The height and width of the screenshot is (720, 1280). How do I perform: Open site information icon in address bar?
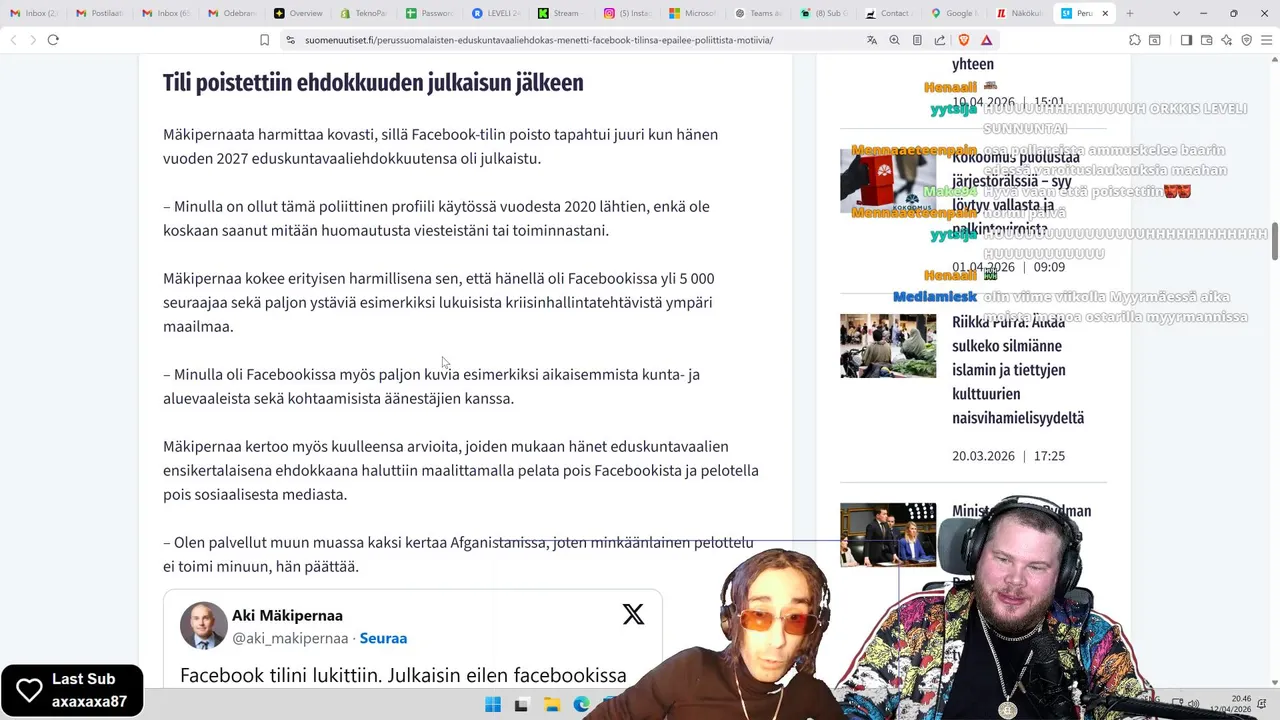[290, 40]
